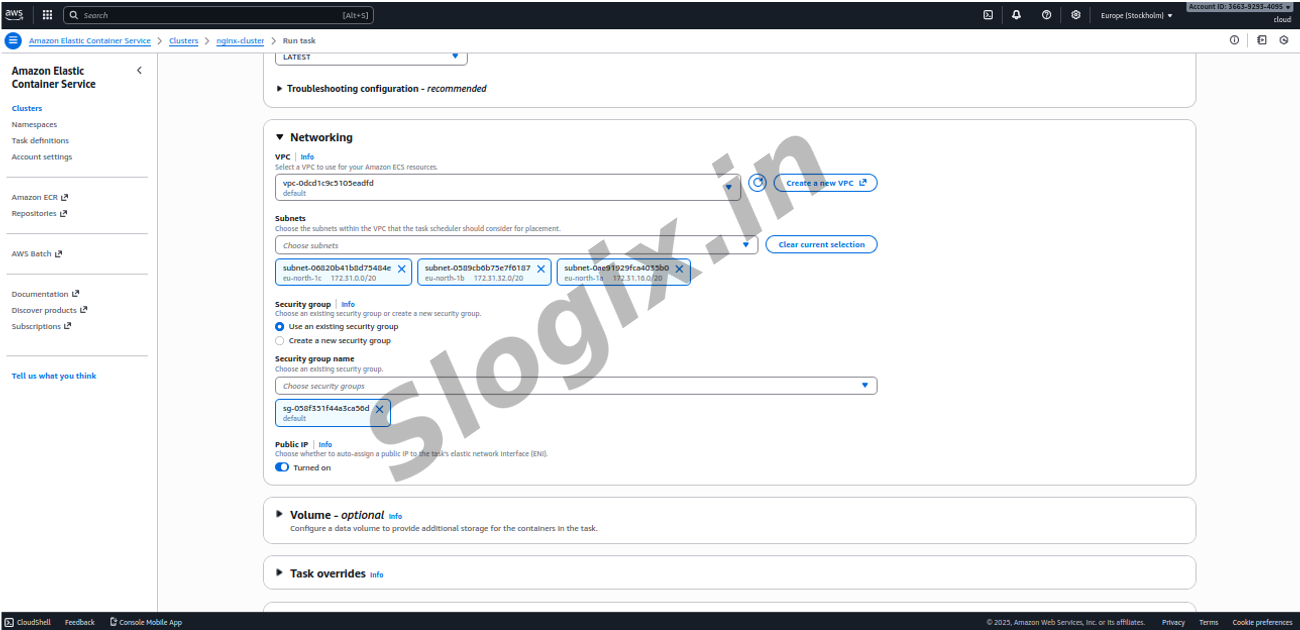
Task: Remove the default security group sg-058f351f44a3ca56d
Action: 379,409
